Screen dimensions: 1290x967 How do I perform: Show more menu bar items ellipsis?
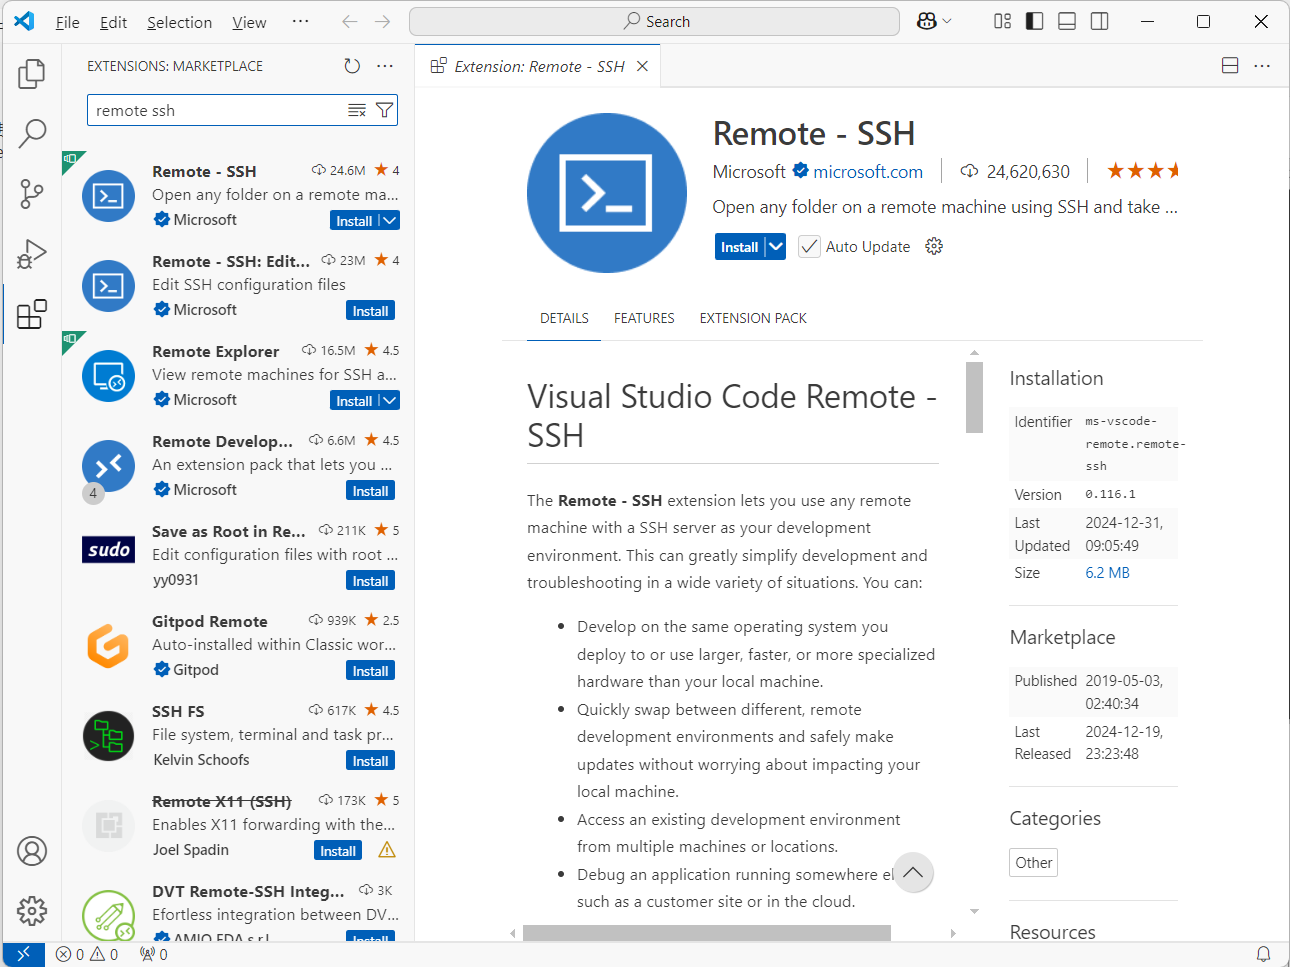pyautogui.click(x=300, y=21)
